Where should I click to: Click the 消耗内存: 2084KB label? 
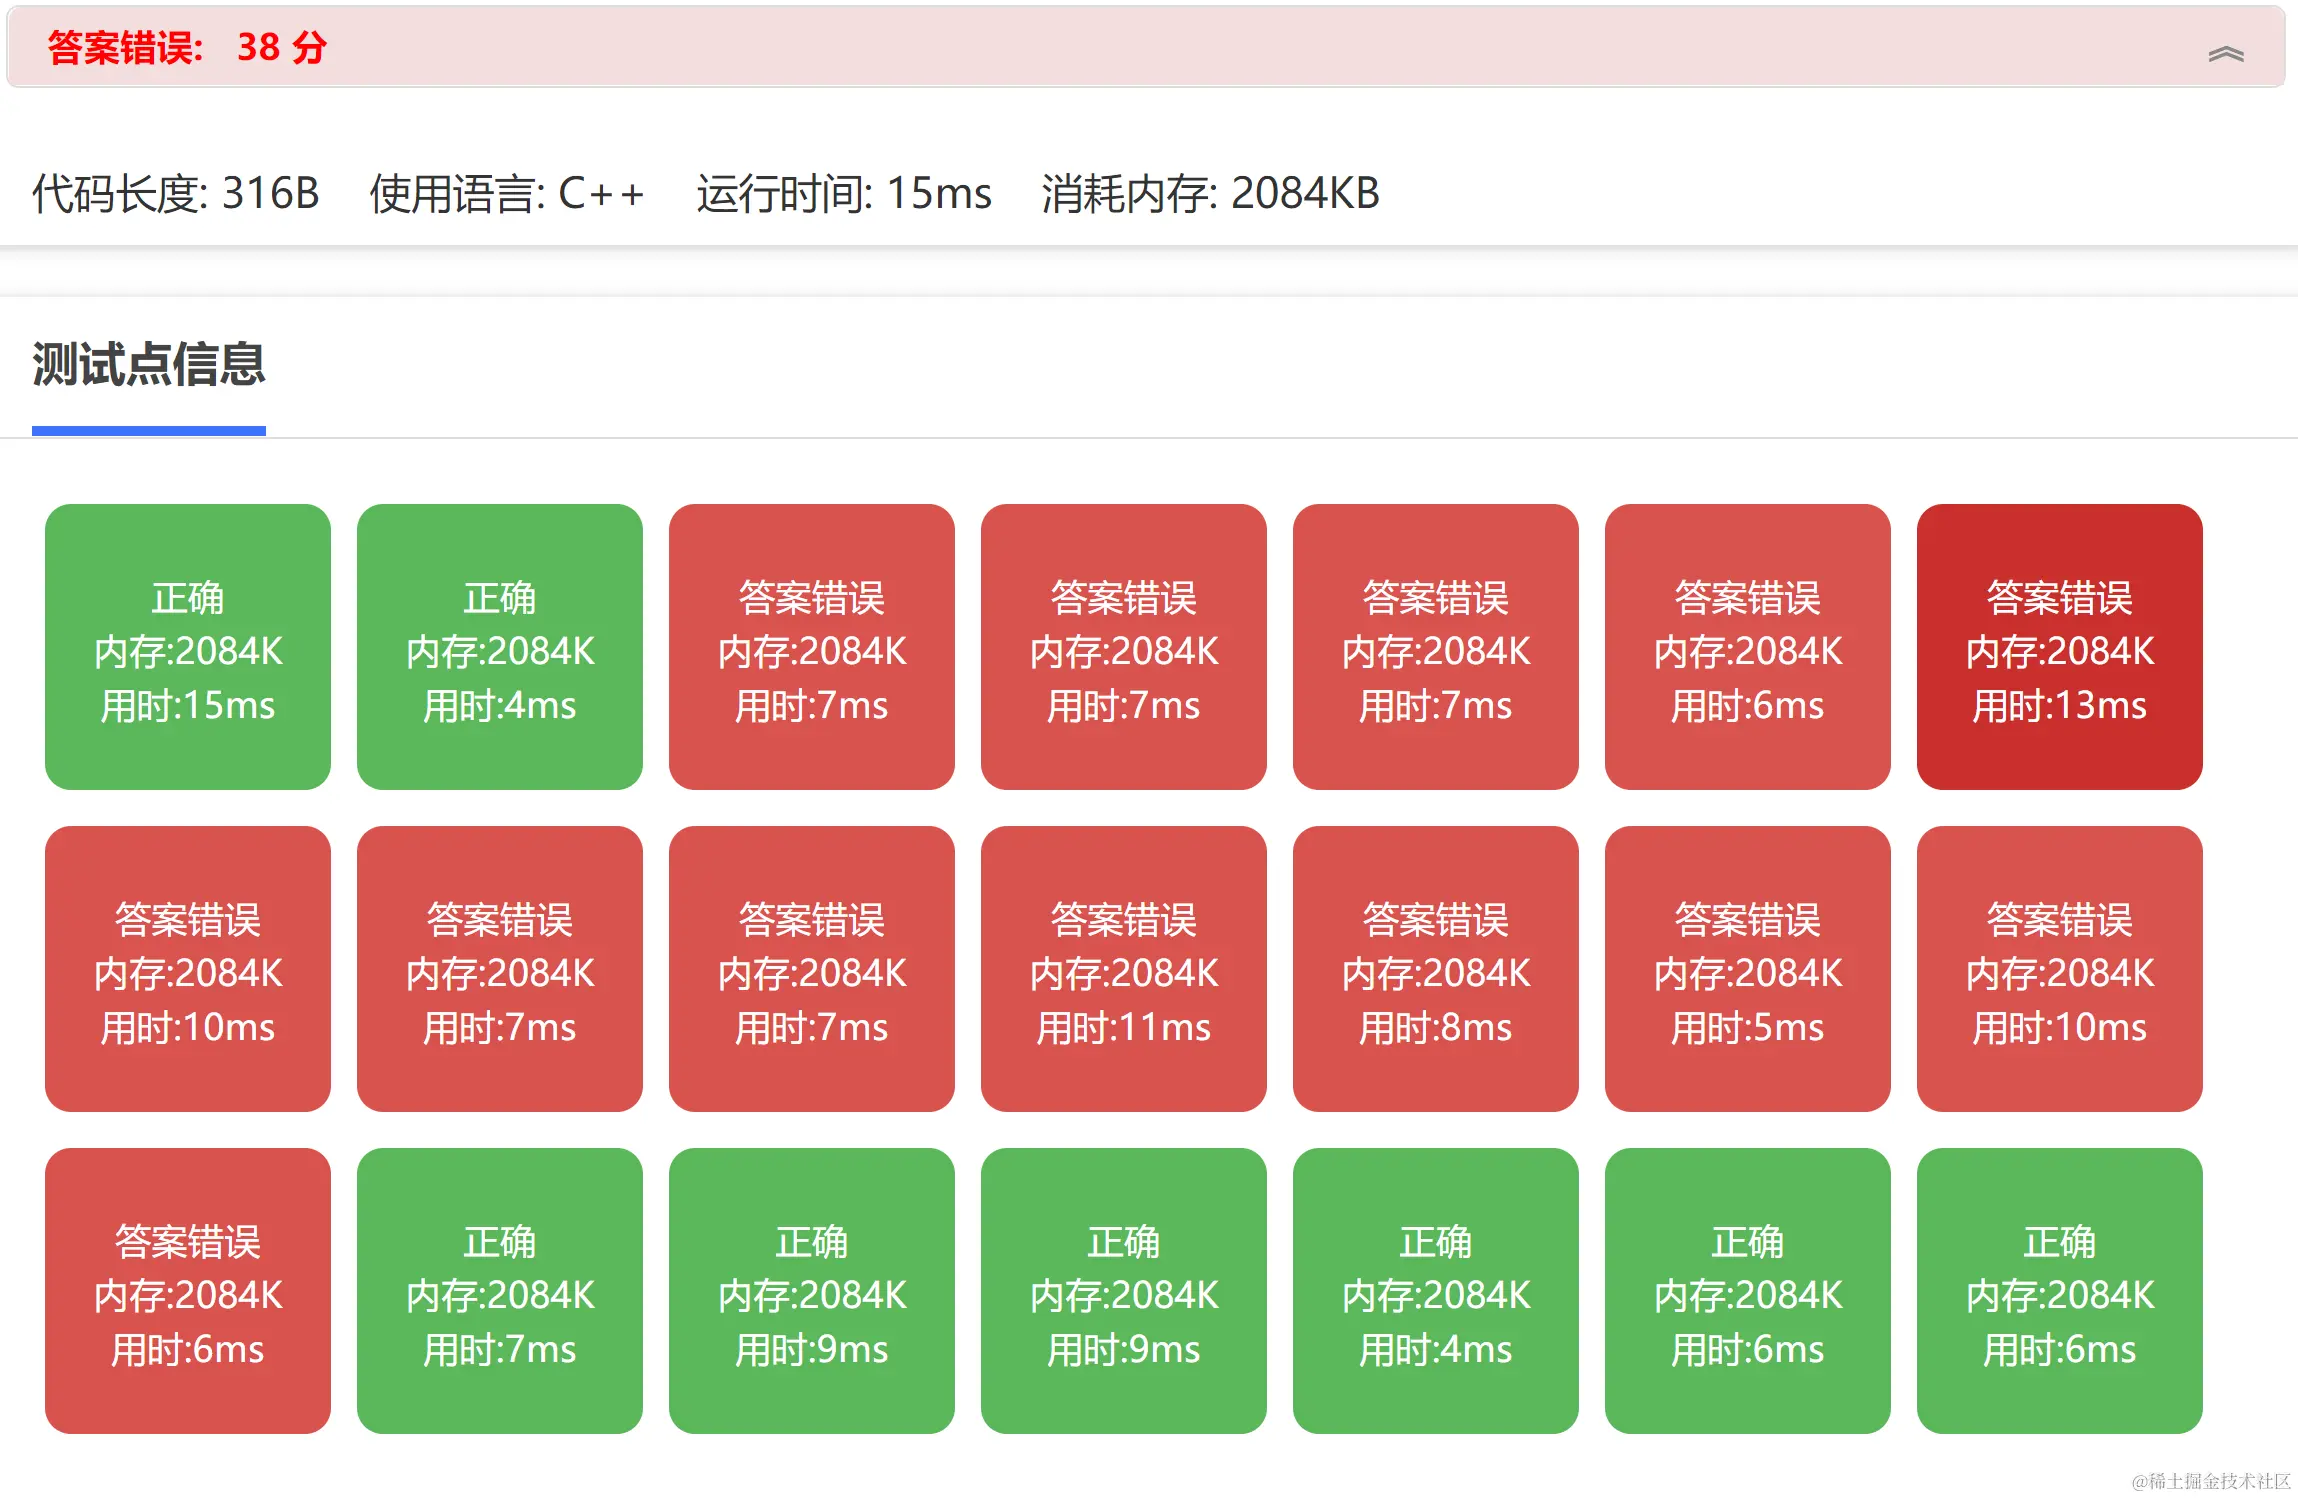[x=1210, y=193]
